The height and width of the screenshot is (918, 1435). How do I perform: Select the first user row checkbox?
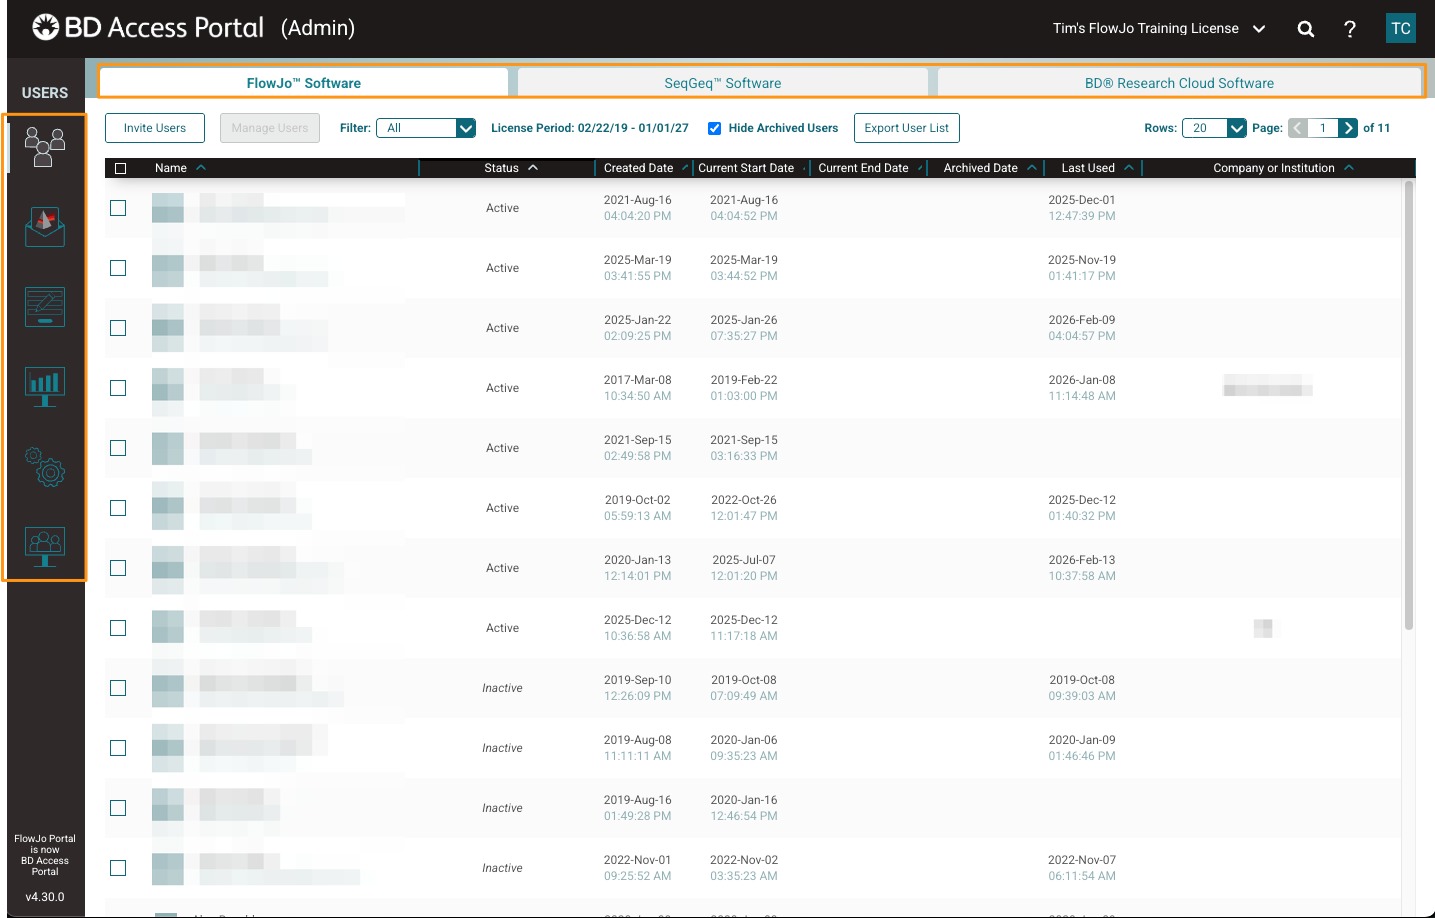(x=118, y=208)
